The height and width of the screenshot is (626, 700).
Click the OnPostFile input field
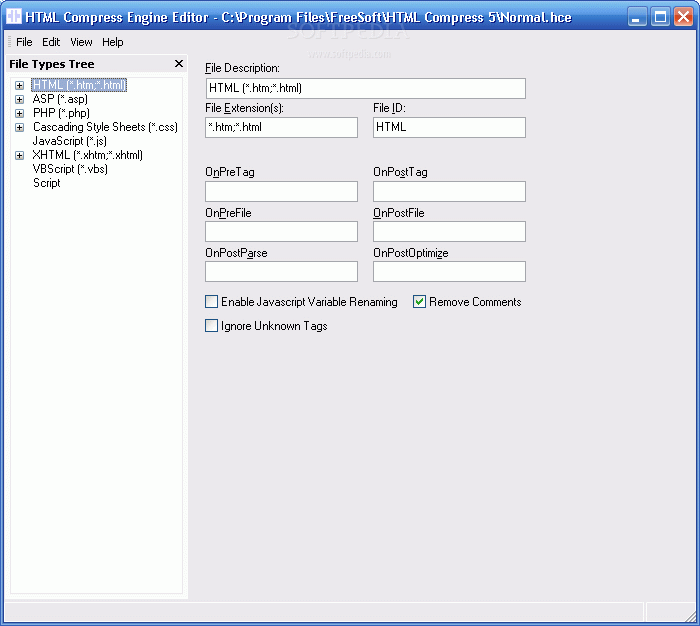[449, 231]
